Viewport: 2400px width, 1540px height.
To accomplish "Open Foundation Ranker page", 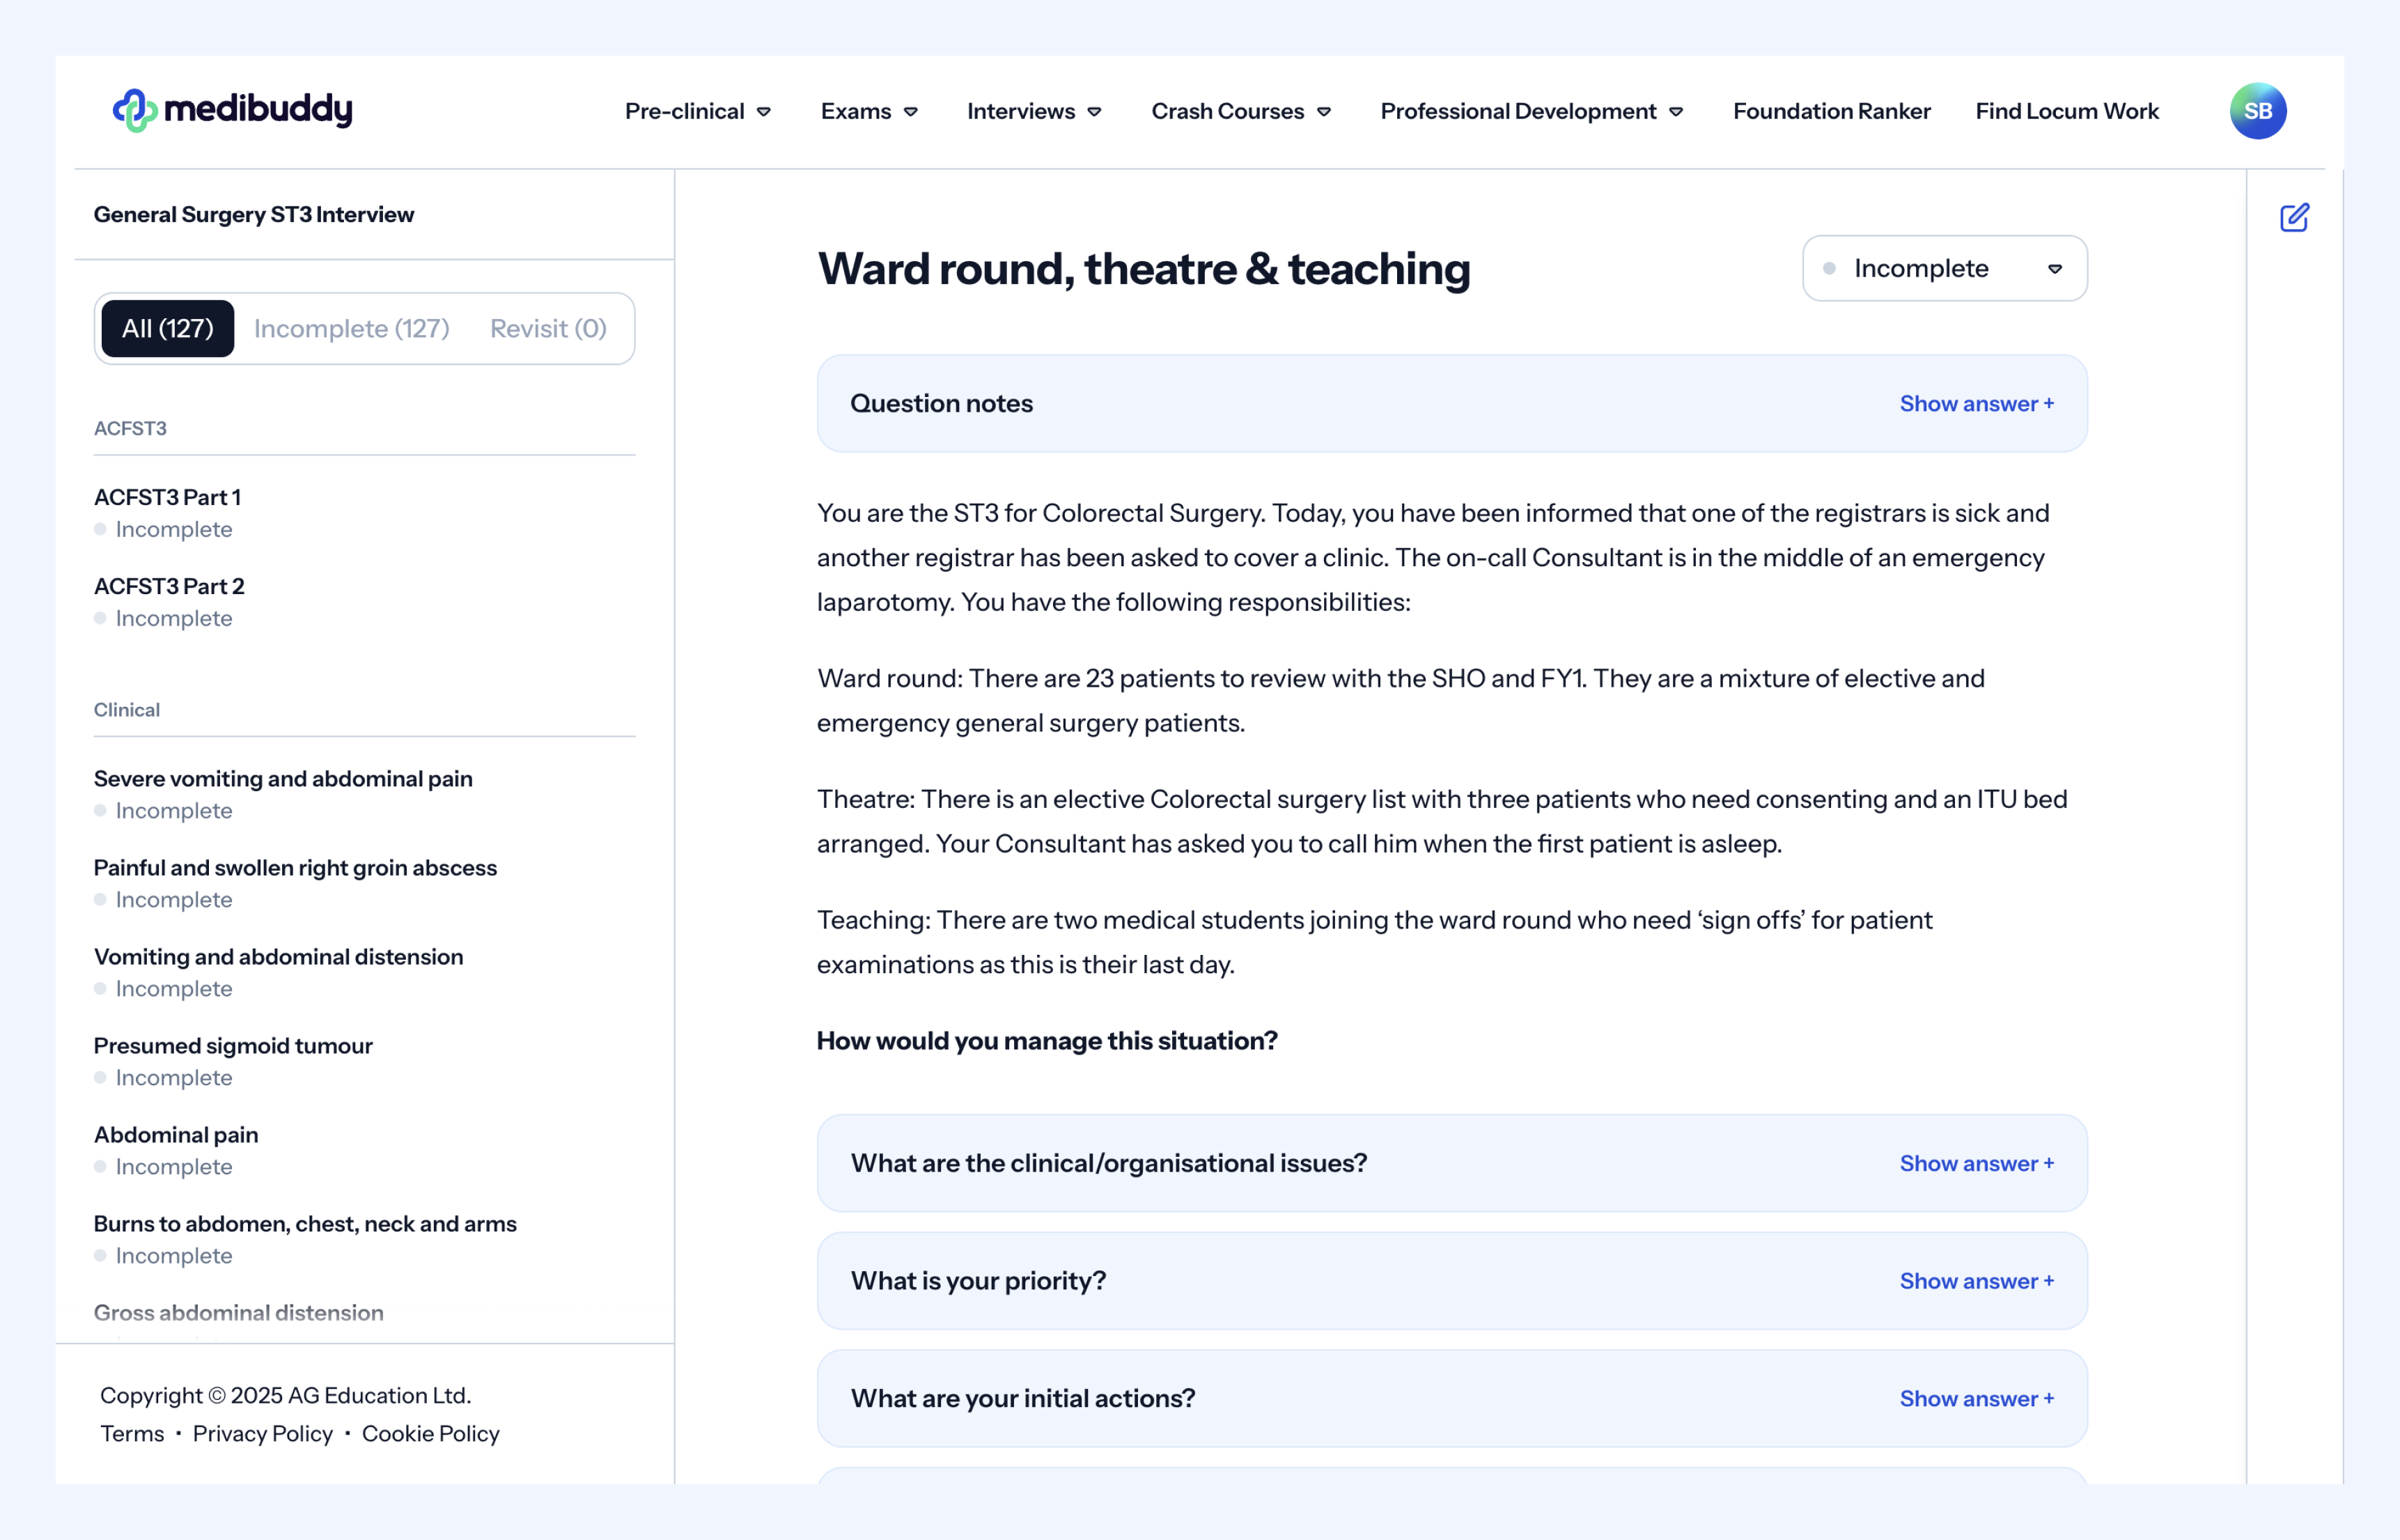I will [1831, 111].
